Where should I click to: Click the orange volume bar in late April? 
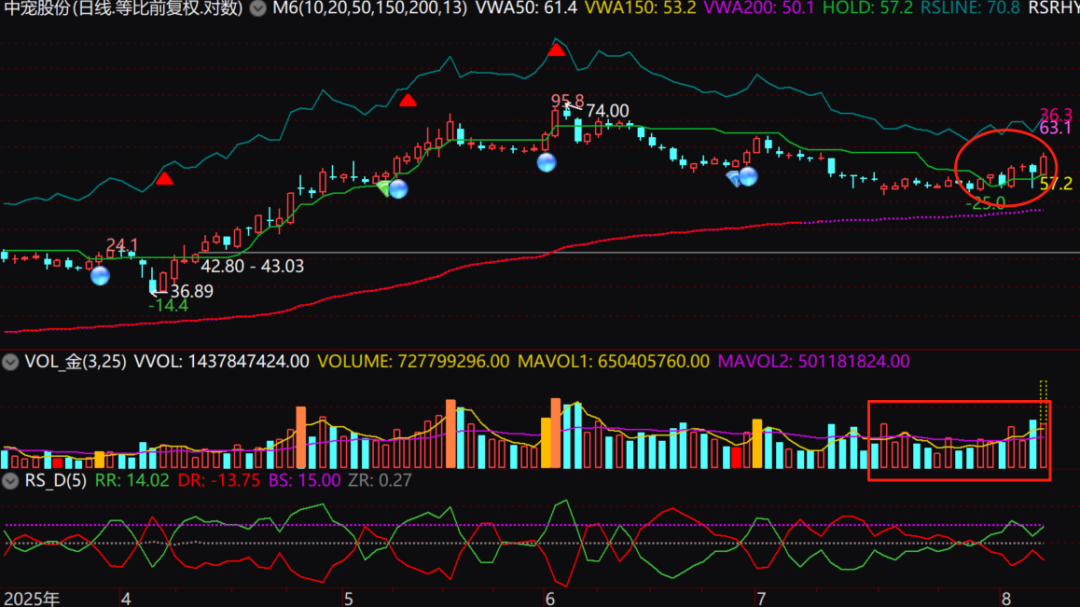(300, 438)
